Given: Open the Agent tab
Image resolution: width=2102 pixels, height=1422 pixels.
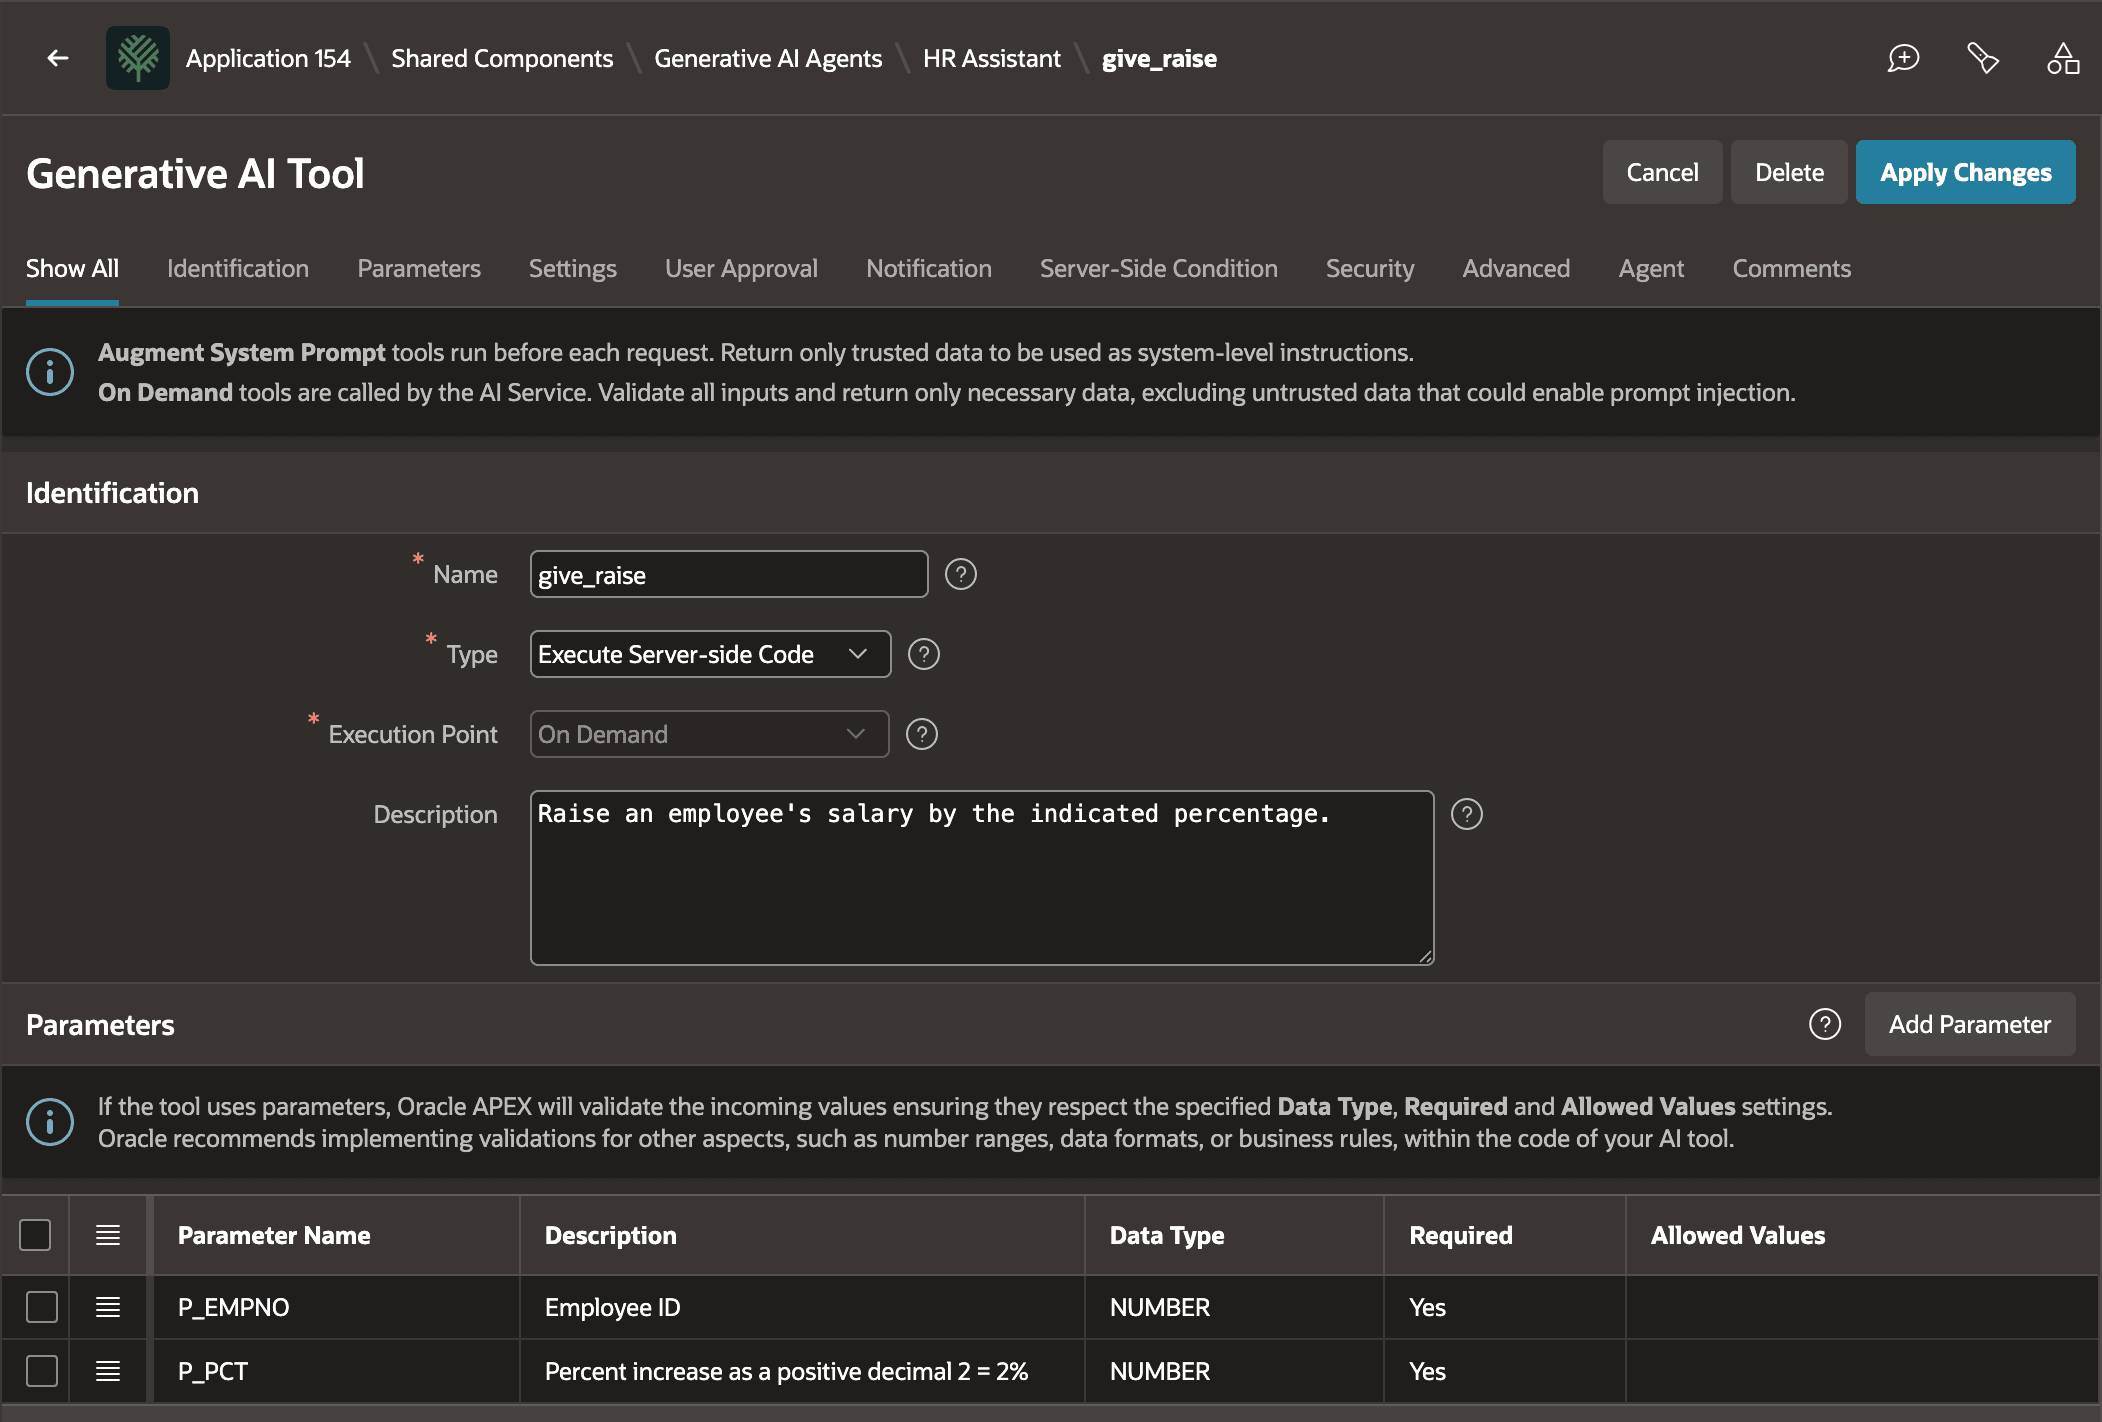Looking at the screenshot, I should (1651, 268).
